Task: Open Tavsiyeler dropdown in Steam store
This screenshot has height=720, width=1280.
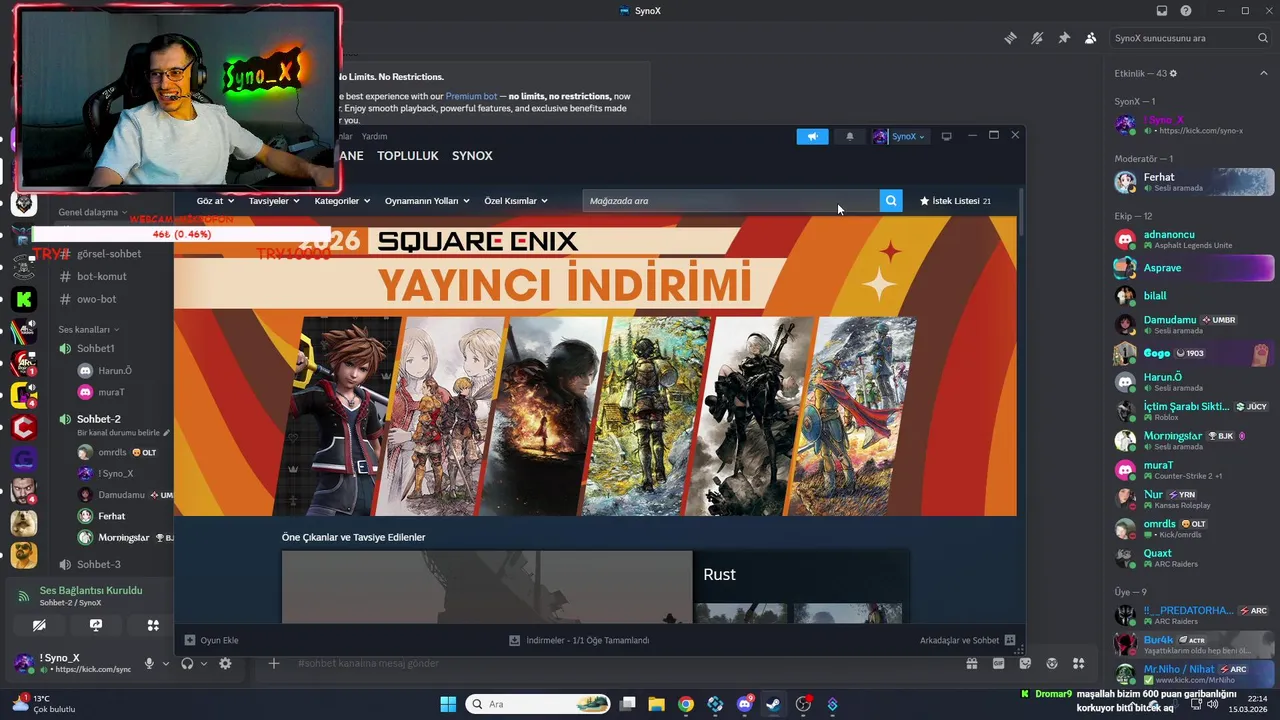Action: pyautogui.click(x=275, y=201)
